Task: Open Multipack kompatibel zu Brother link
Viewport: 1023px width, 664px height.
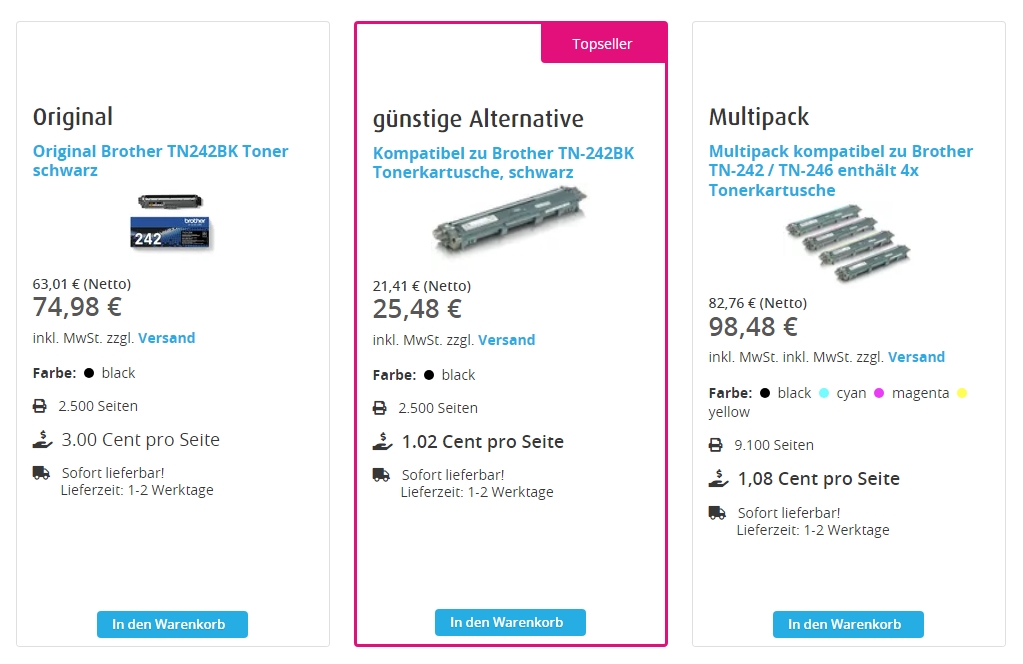Action: (x=840, y=170)
